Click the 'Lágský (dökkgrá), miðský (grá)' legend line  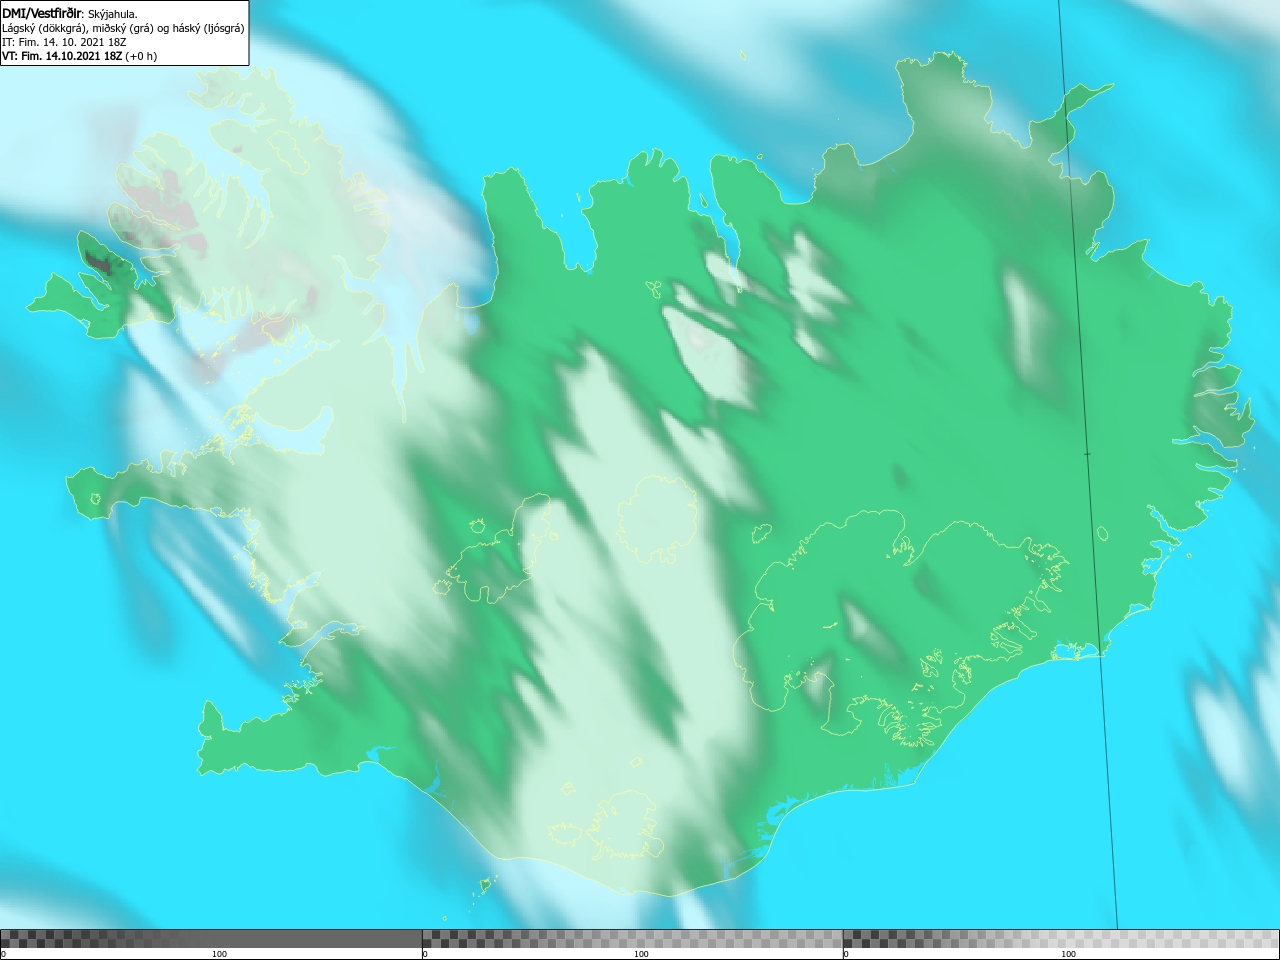point(123,28)
